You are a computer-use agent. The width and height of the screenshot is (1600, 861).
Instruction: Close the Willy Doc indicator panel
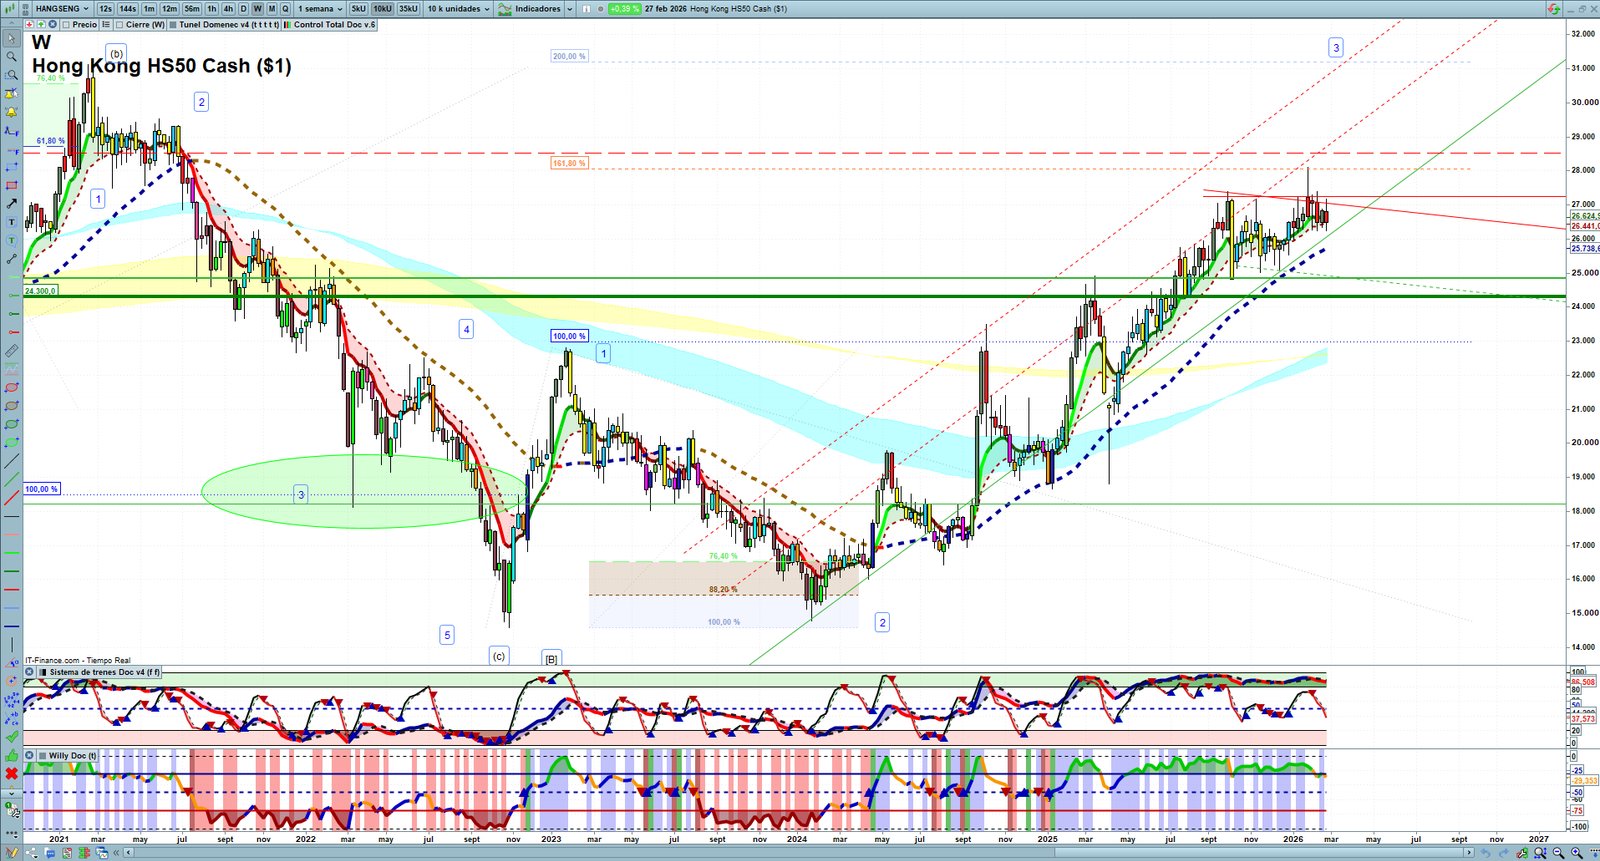click(x=30, y=756)
